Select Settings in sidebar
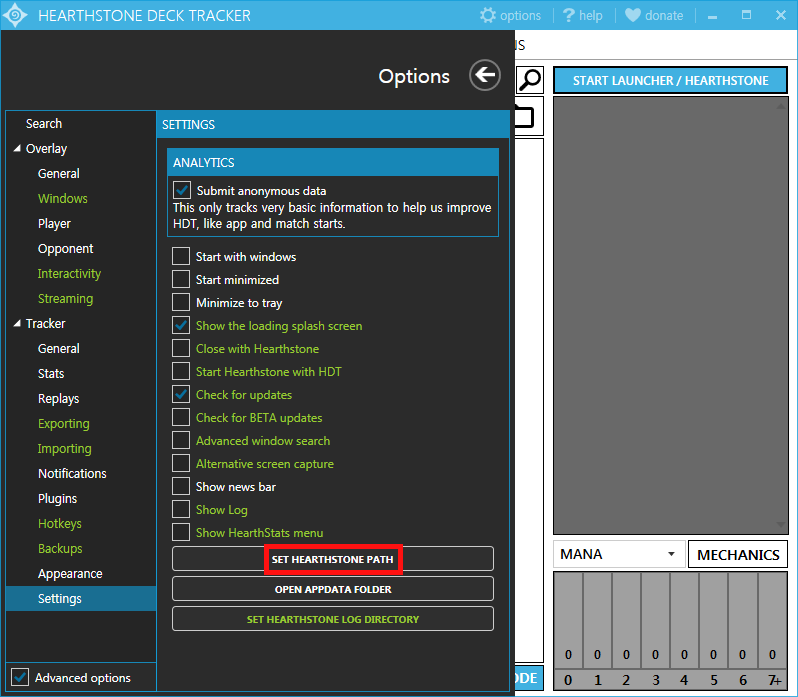 pos(80,598)
